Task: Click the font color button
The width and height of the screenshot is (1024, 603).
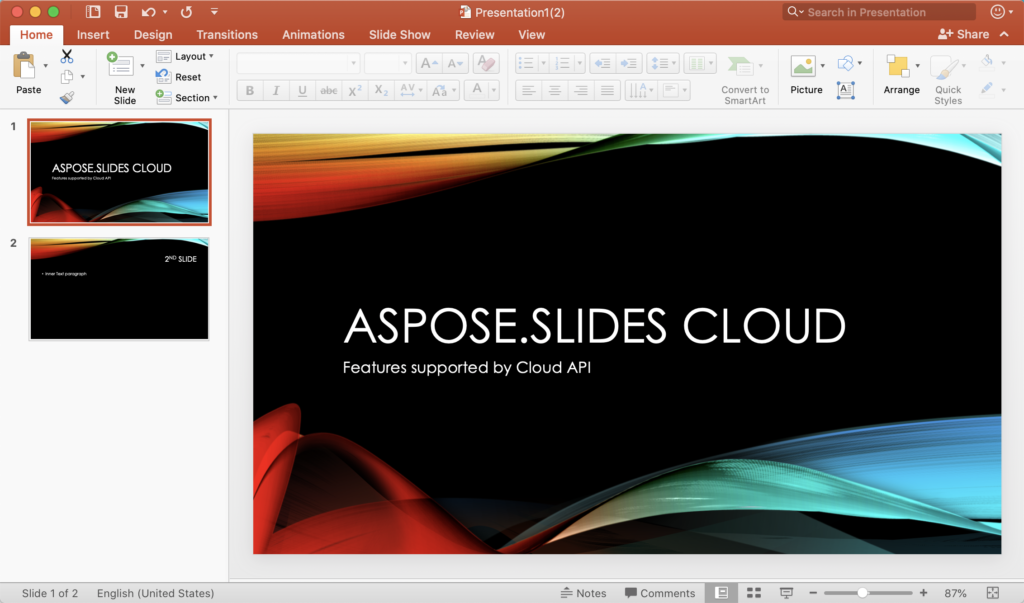Action: [477, 90]
